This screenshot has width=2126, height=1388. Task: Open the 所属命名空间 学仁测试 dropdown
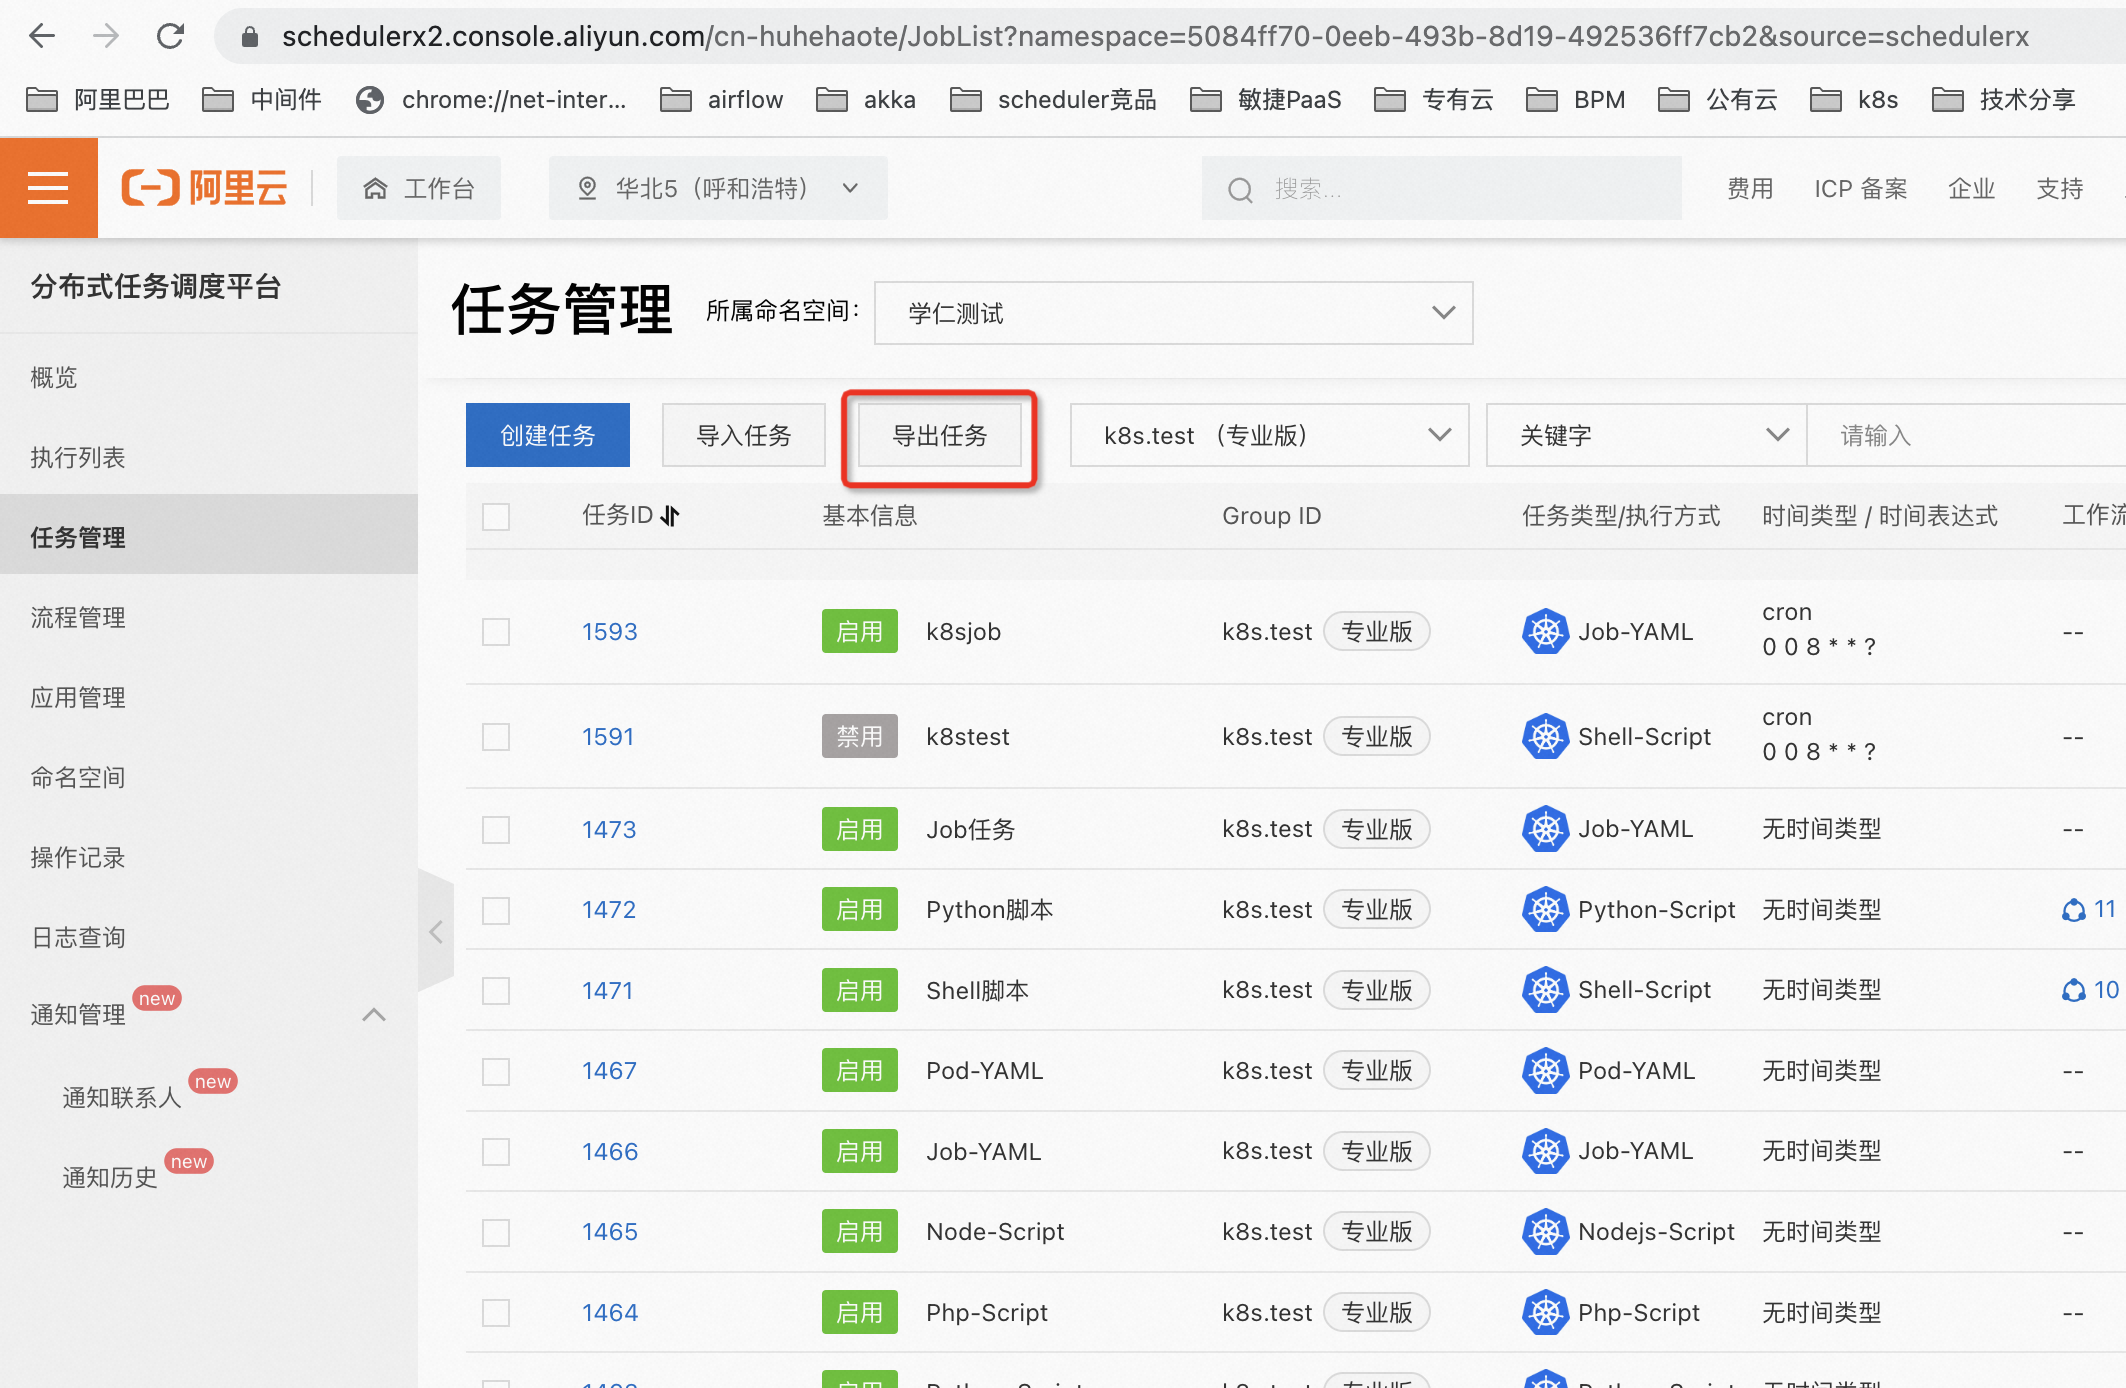pos(1173,313)
